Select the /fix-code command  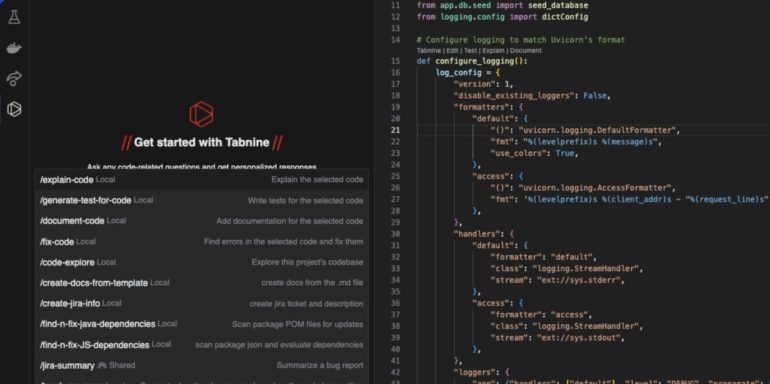coord(202,242)
